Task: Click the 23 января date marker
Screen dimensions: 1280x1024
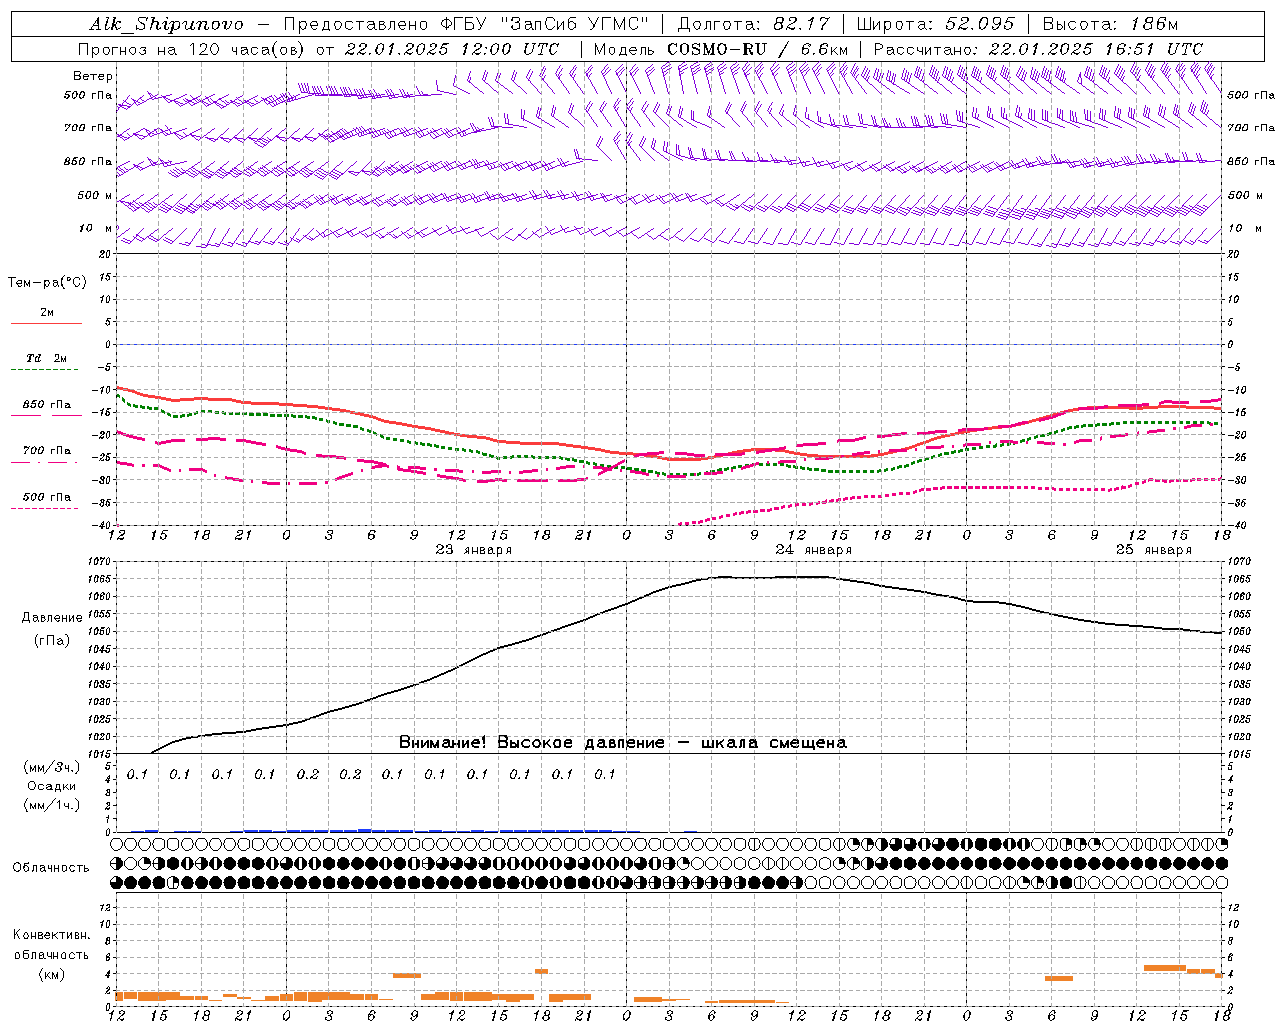Action: tap(473, 549)
